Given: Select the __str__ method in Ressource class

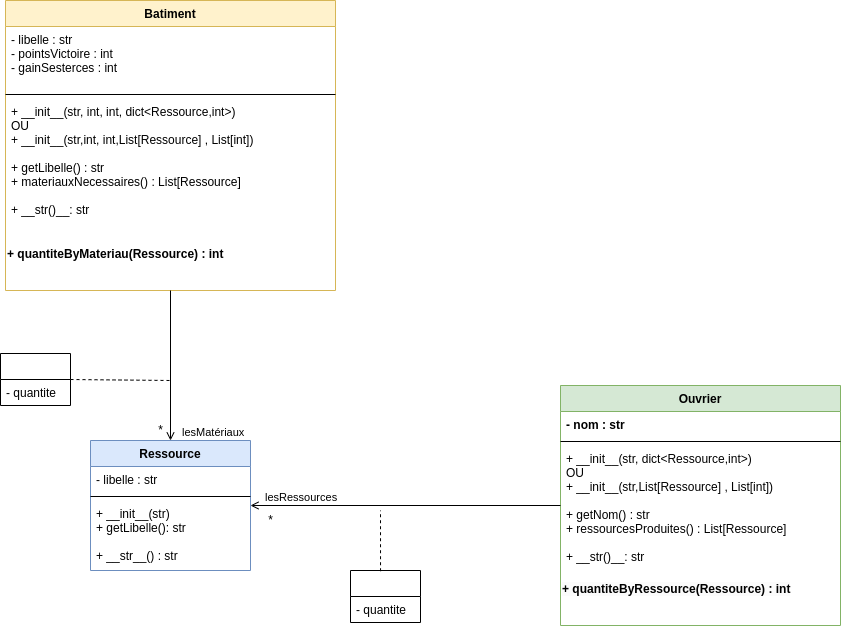Looking at the screenshot, I should pos(137,556).
